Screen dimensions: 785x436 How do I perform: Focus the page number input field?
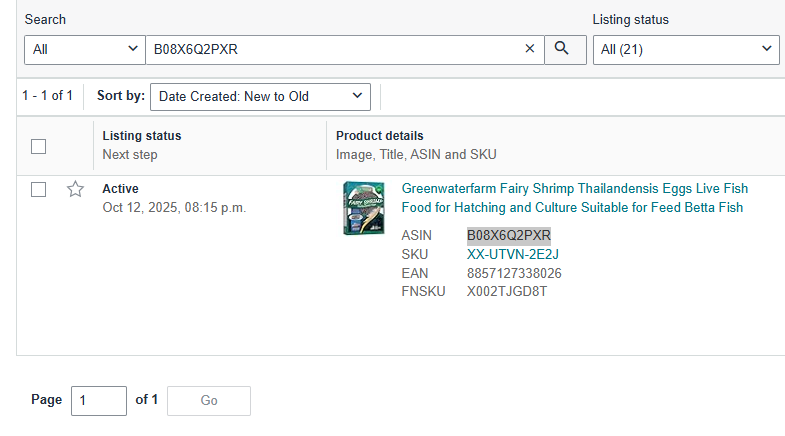(99, 400)
